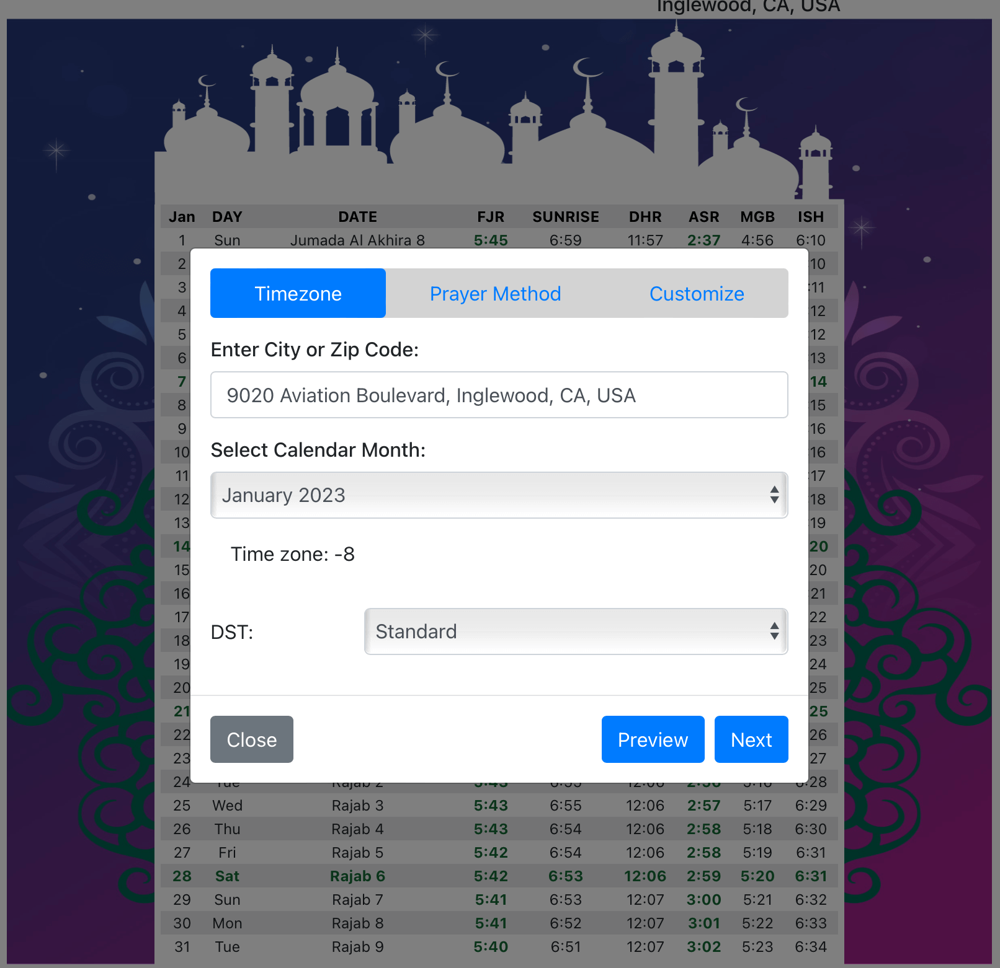
Task: Click the Time zone: -8 label
Action: [292, 554]
